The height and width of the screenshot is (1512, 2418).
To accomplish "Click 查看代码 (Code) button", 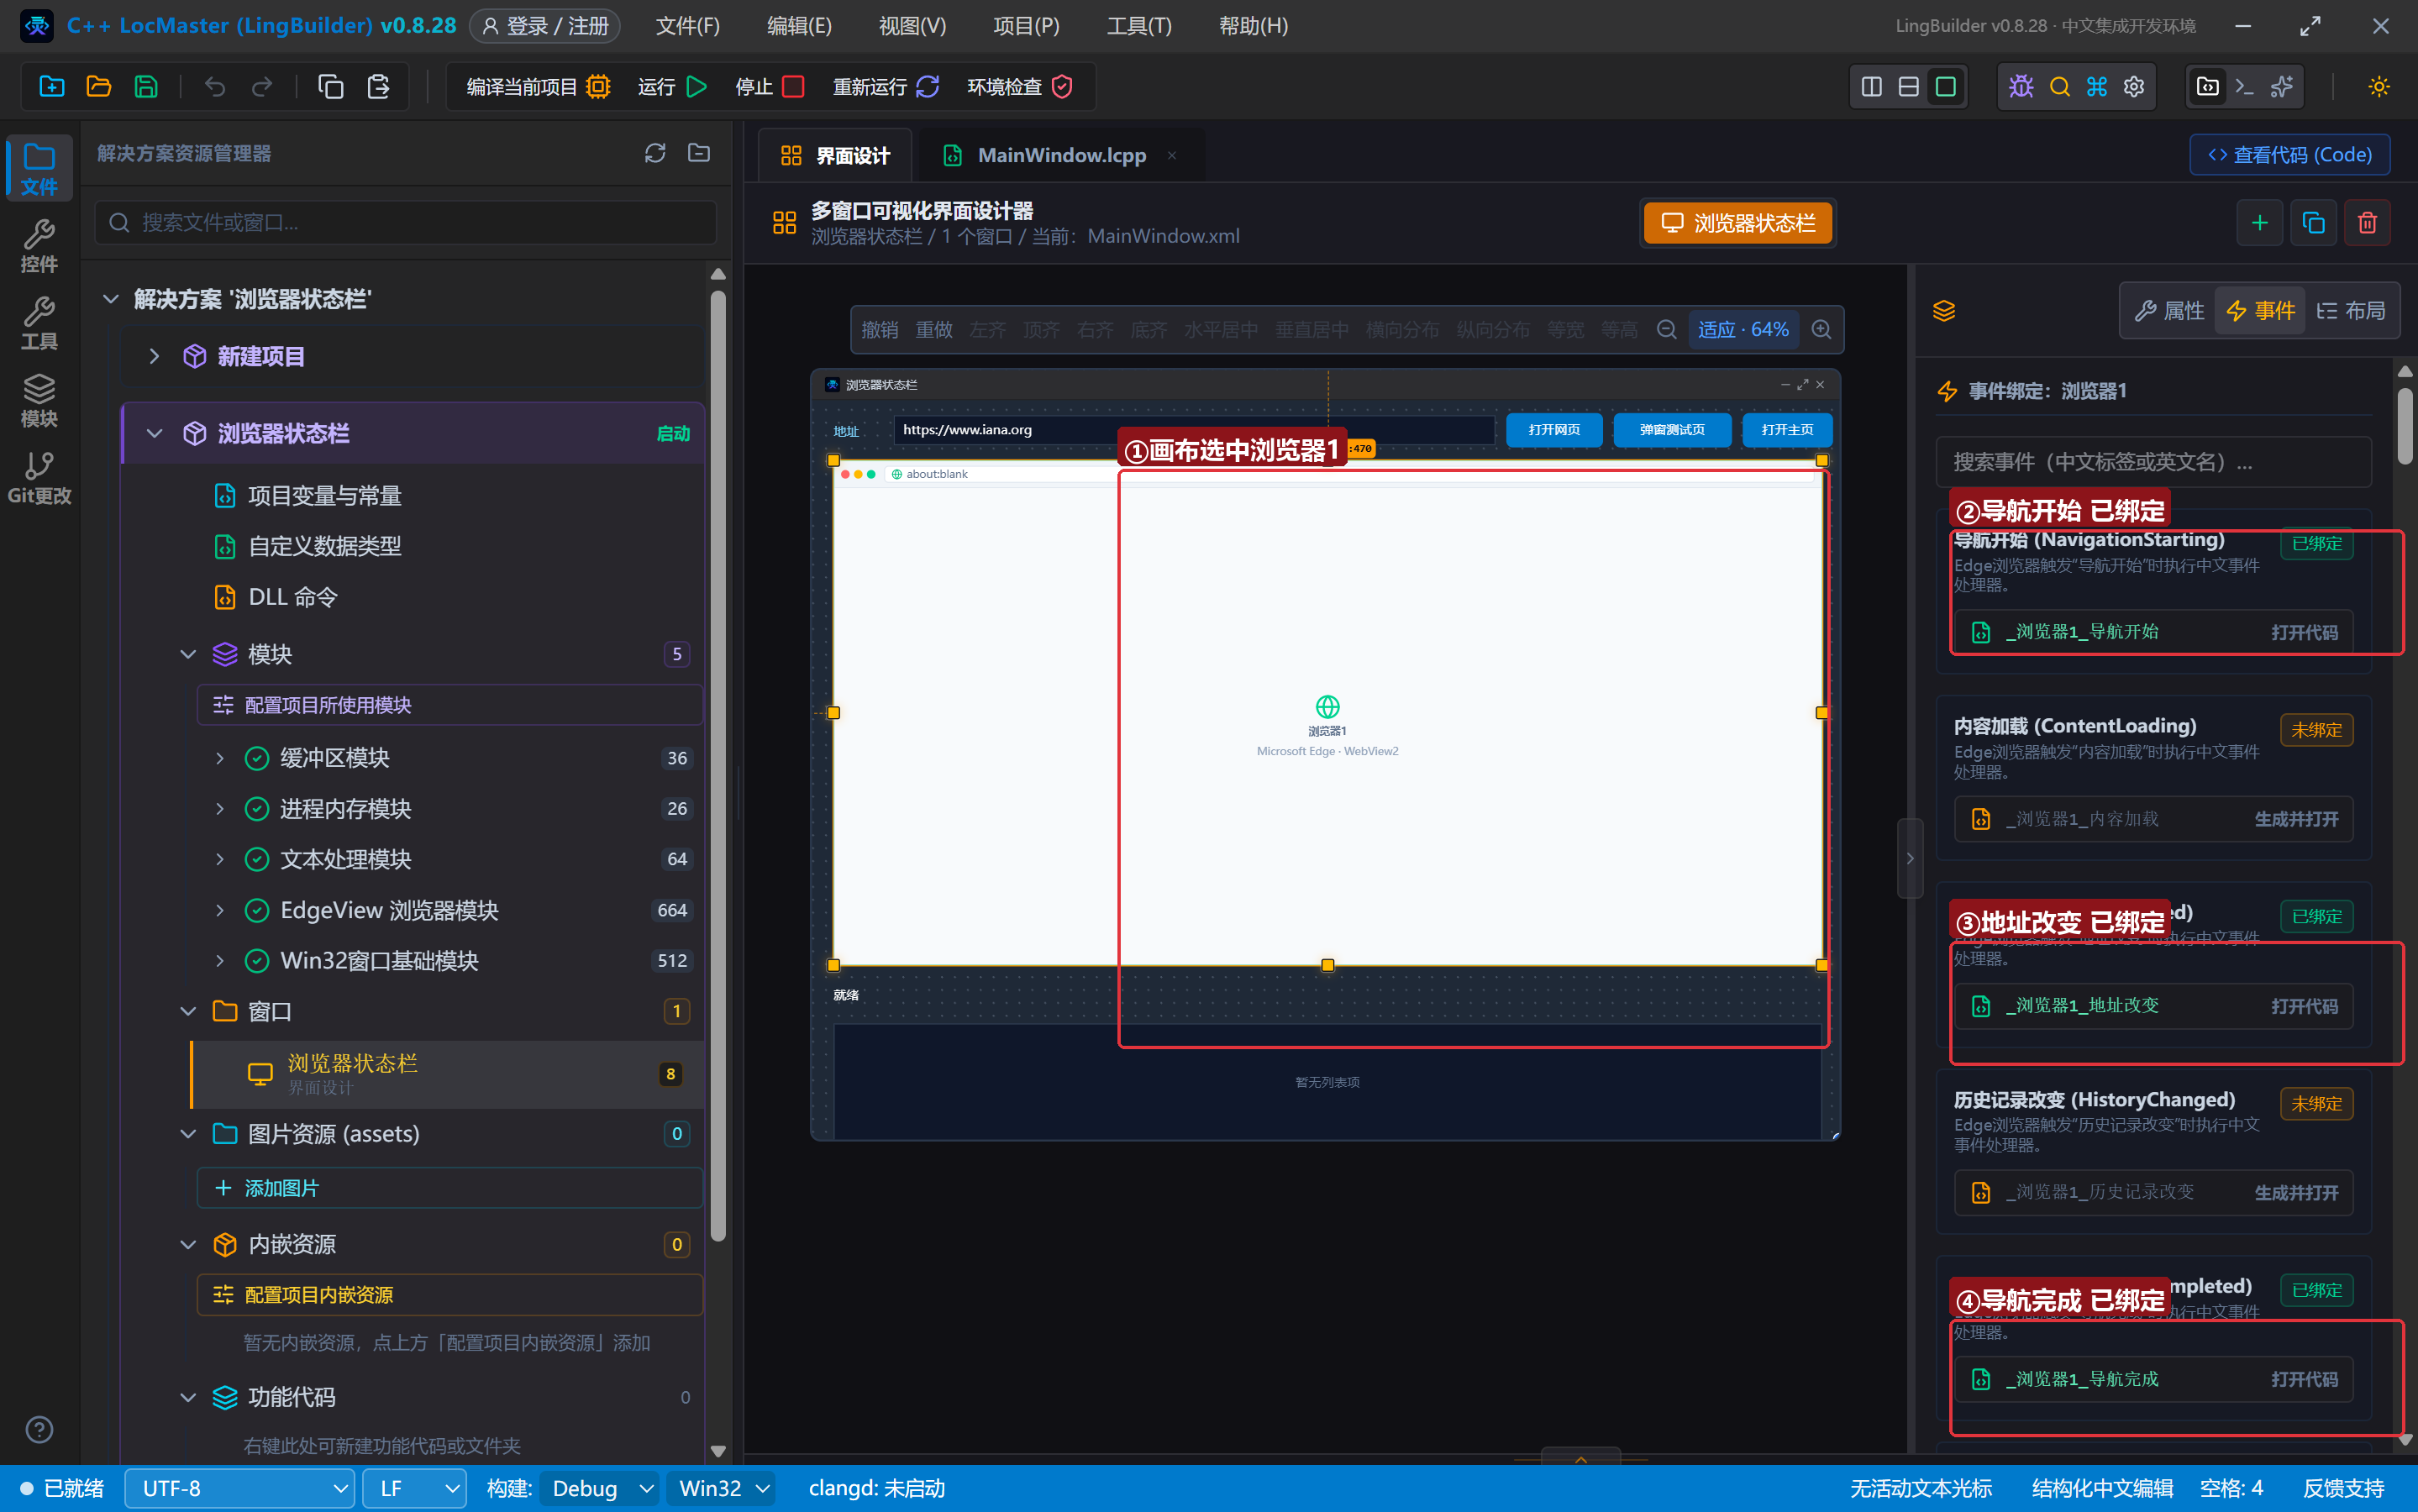I will (2289, 155).
